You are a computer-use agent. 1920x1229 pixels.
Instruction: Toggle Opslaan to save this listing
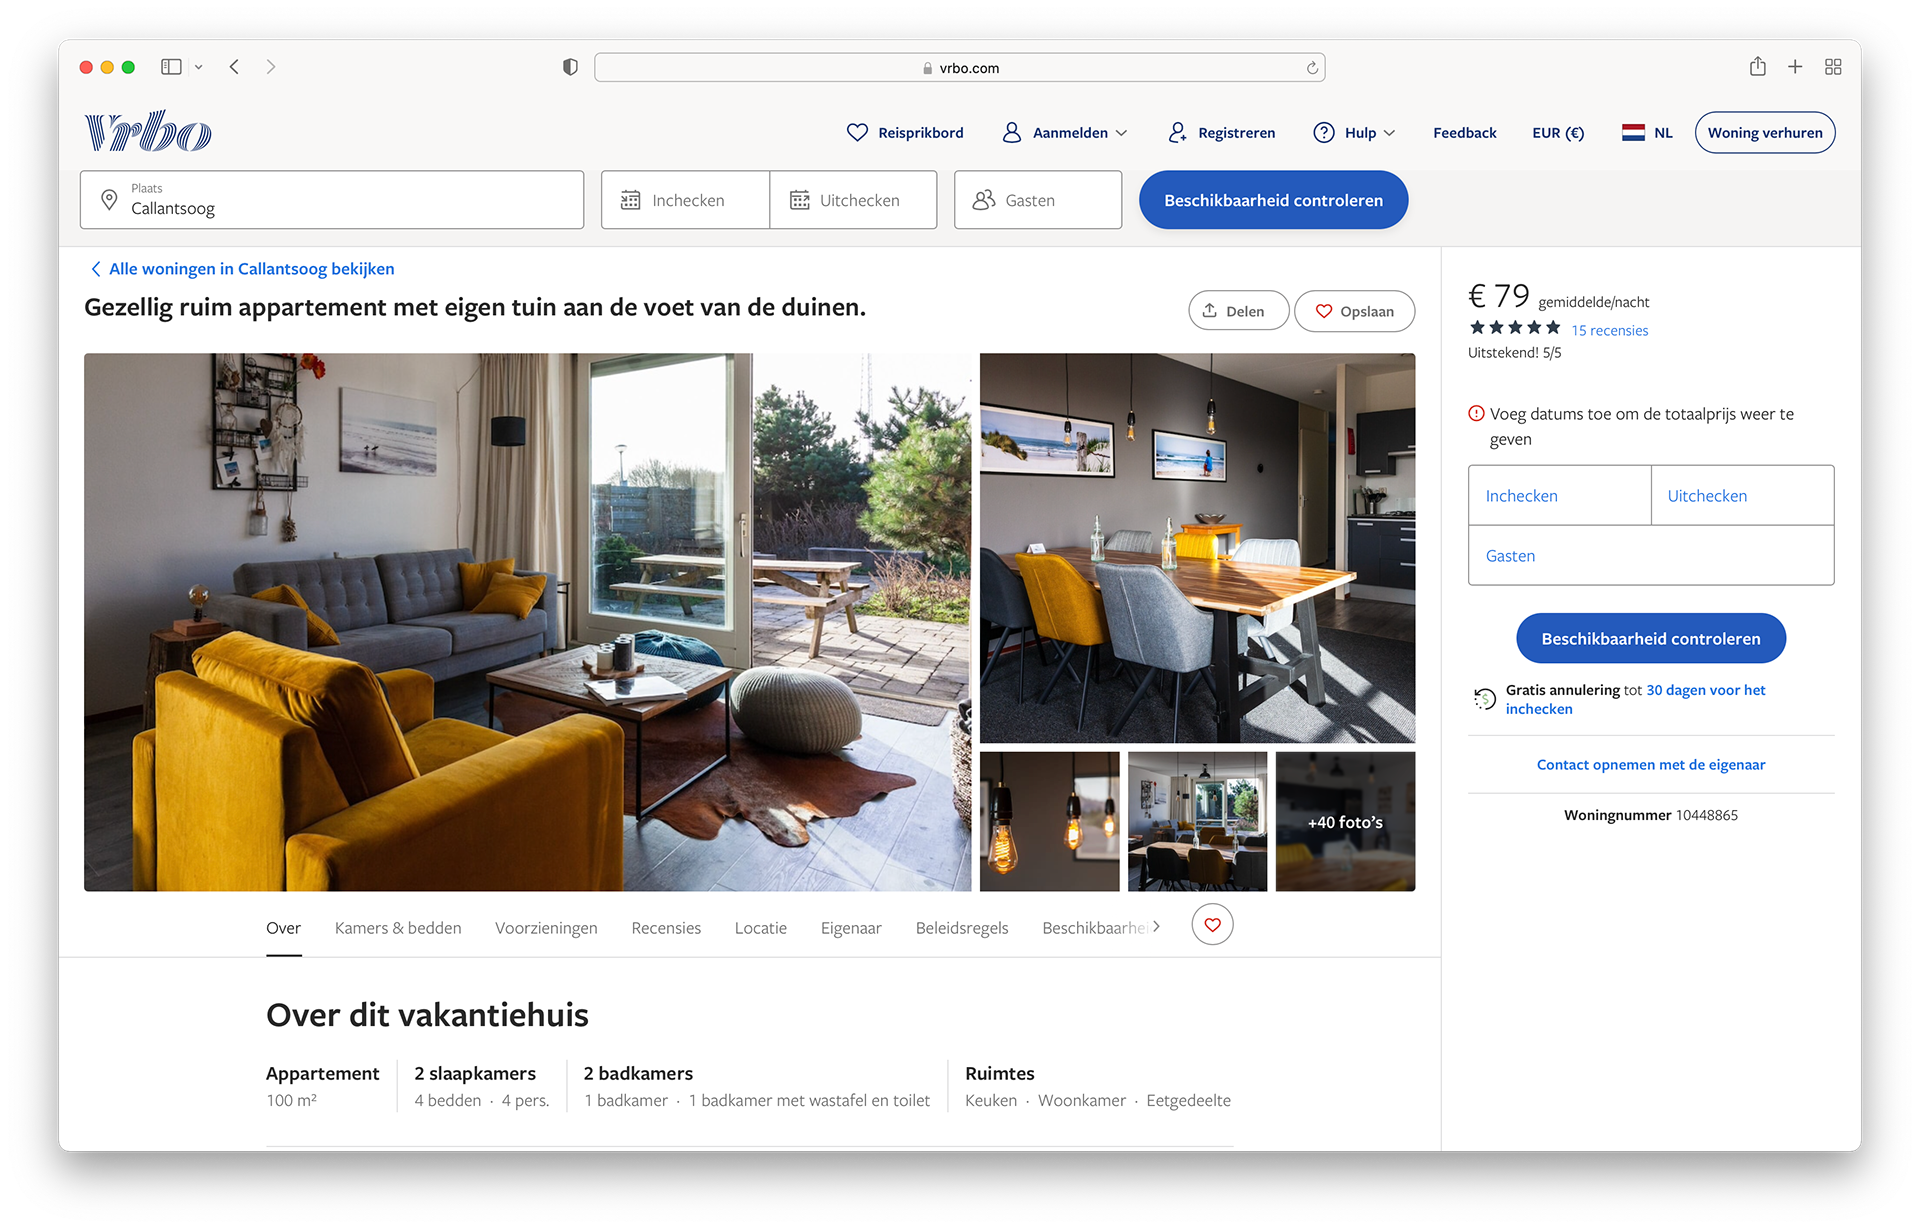click(1354, 311)
